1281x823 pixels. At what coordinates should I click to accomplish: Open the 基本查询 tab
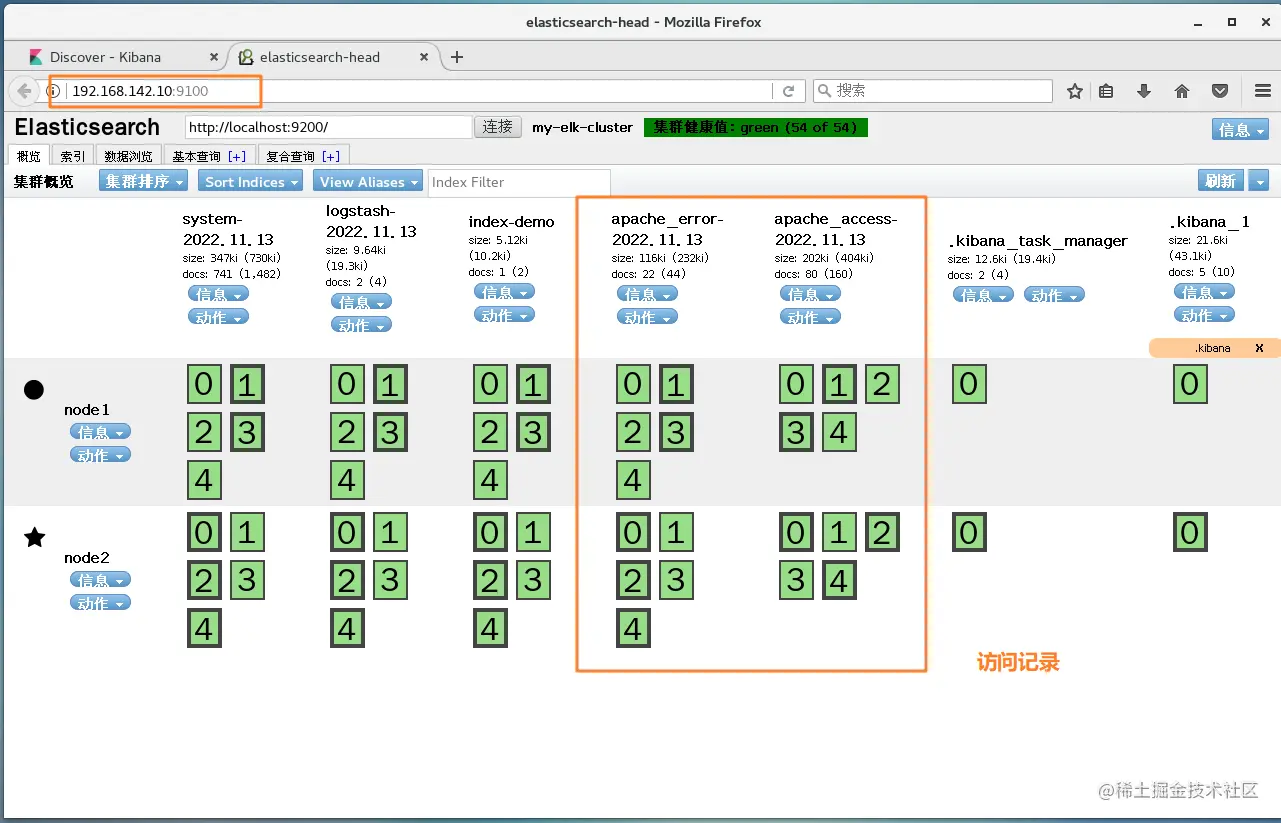pyautogui.click(x=209, y=156)
